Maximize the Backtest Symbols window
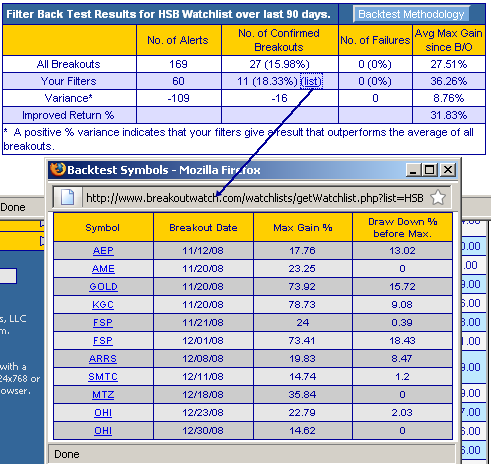The height and width of the screenshot is (464, 491). (430, 170)
